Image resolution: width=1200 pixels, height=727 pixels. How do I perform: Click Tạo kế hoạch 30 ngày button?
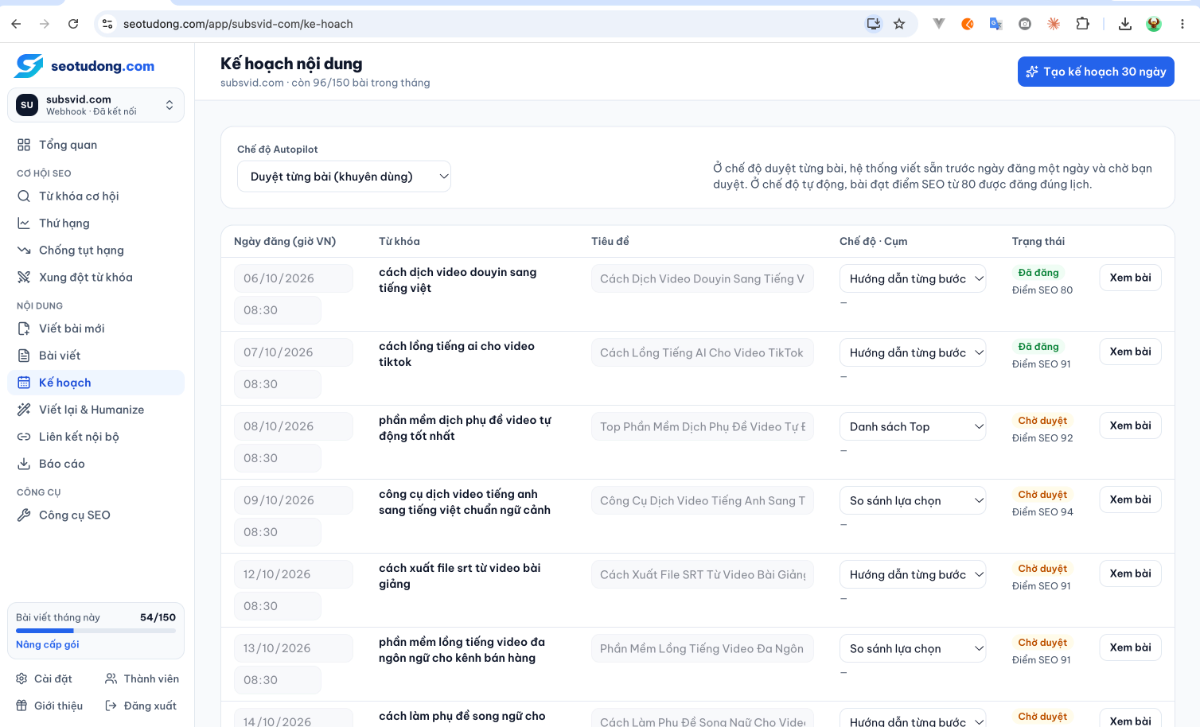click(1096, 72)
